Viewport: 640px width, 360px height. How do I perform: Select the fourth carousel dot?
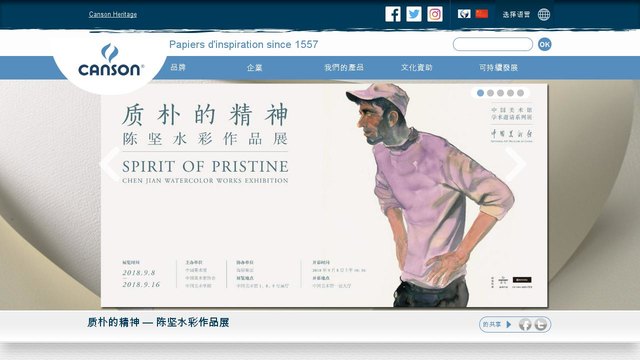(510, 93)
